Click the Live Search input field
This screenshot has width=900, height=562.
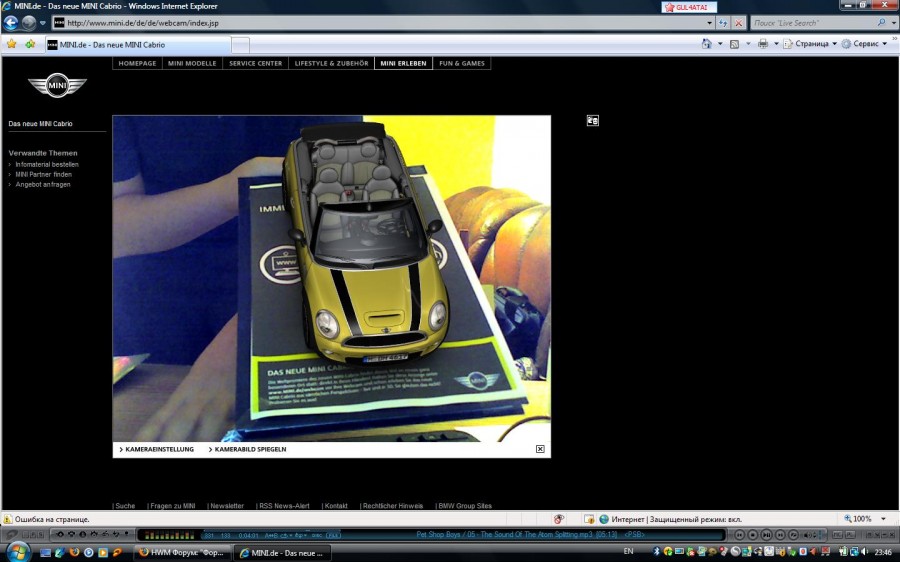[810, 22]
